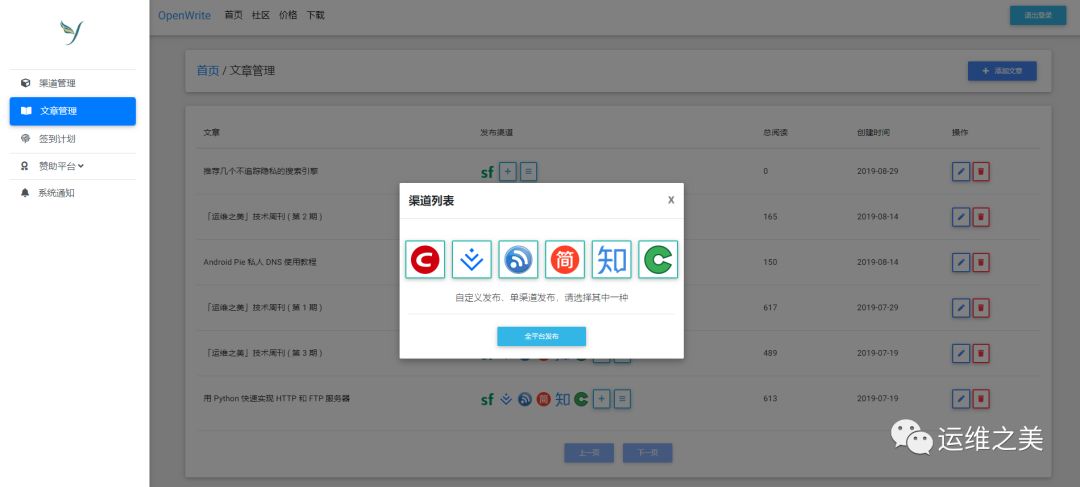Open 文章管理 in the sidebar
The width and height of the screenshot is (1080, 487).
[72, 111]
